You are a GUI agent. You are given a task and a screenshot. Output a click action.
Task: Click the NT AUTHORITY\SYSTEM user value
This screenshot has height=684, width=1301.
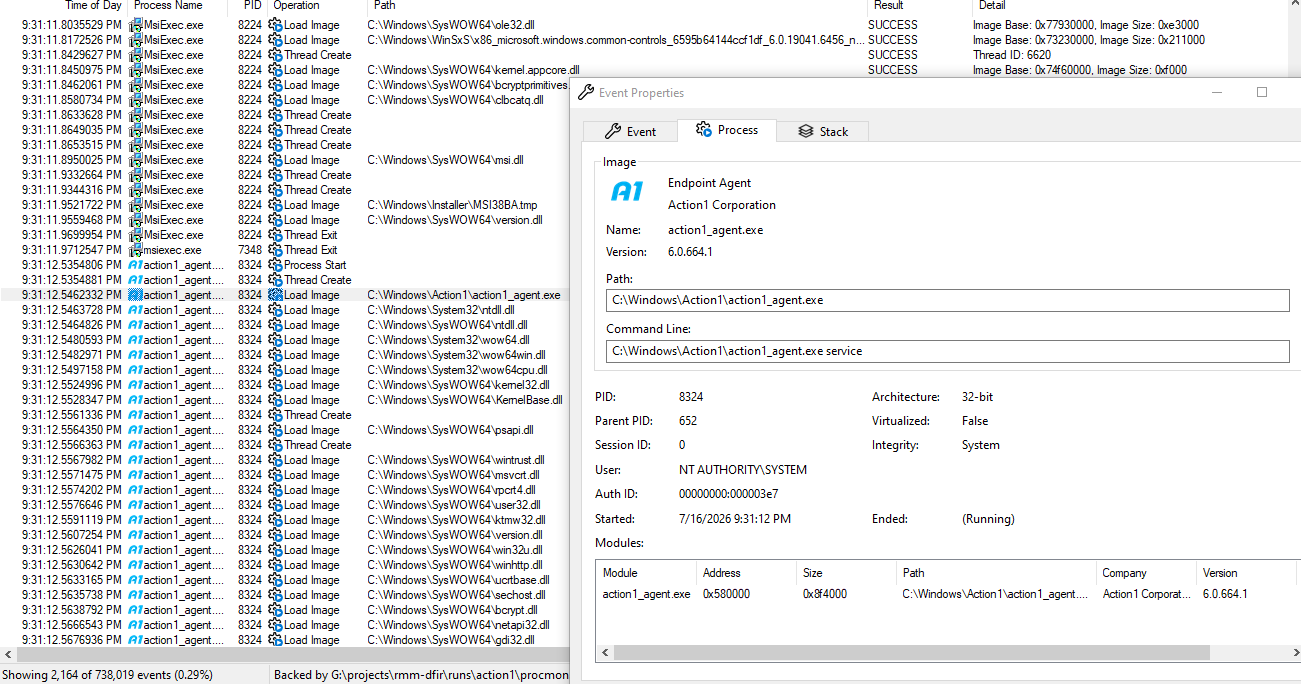(743, 469)
